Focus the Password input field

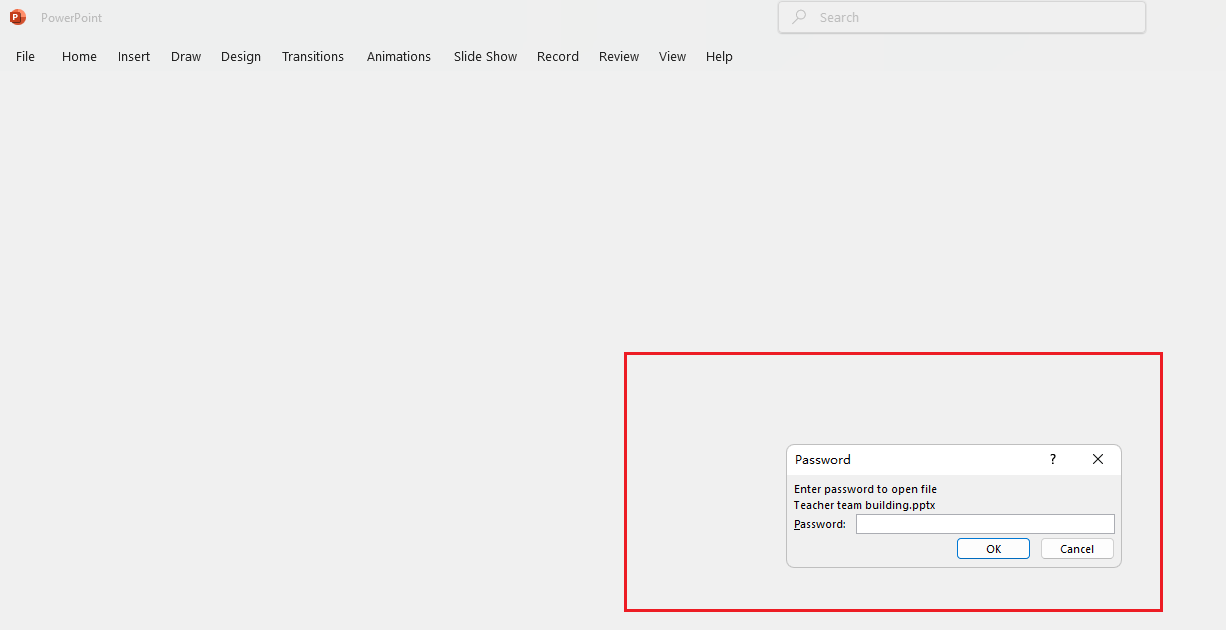[985, 524]
